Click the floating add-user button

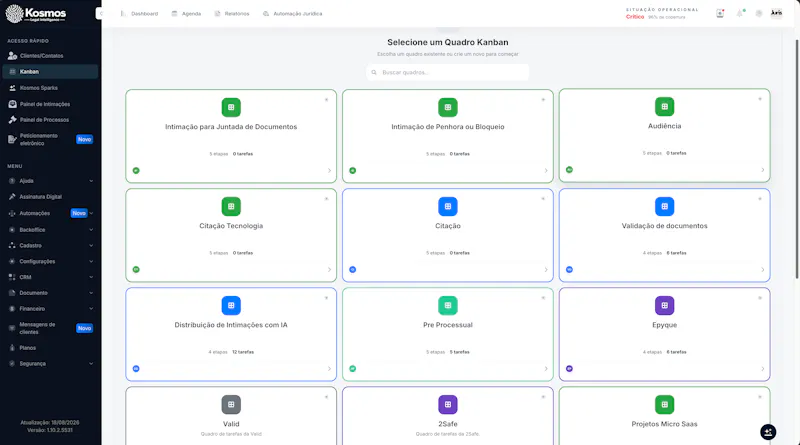(768, 432)
